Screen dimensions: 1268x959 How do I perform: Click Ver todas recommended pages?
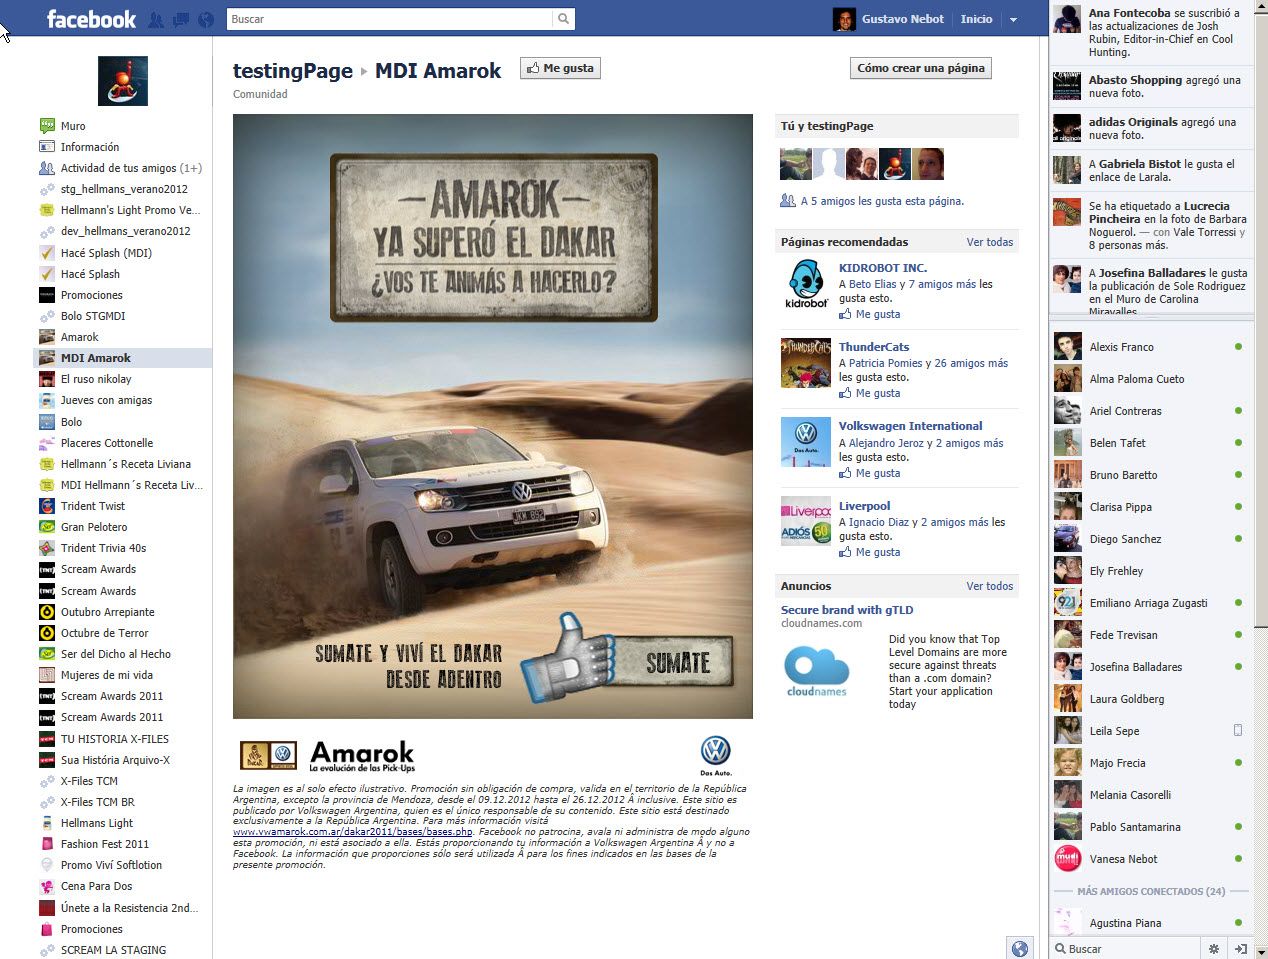click(989, 242)
